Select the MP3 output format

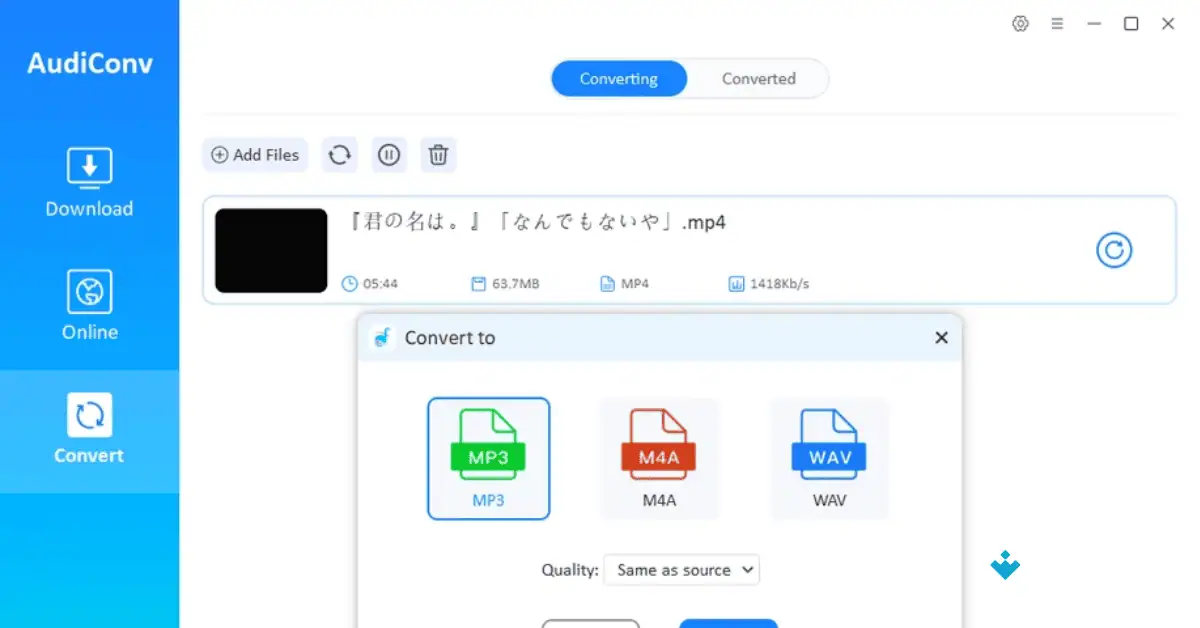coord(488,458)
